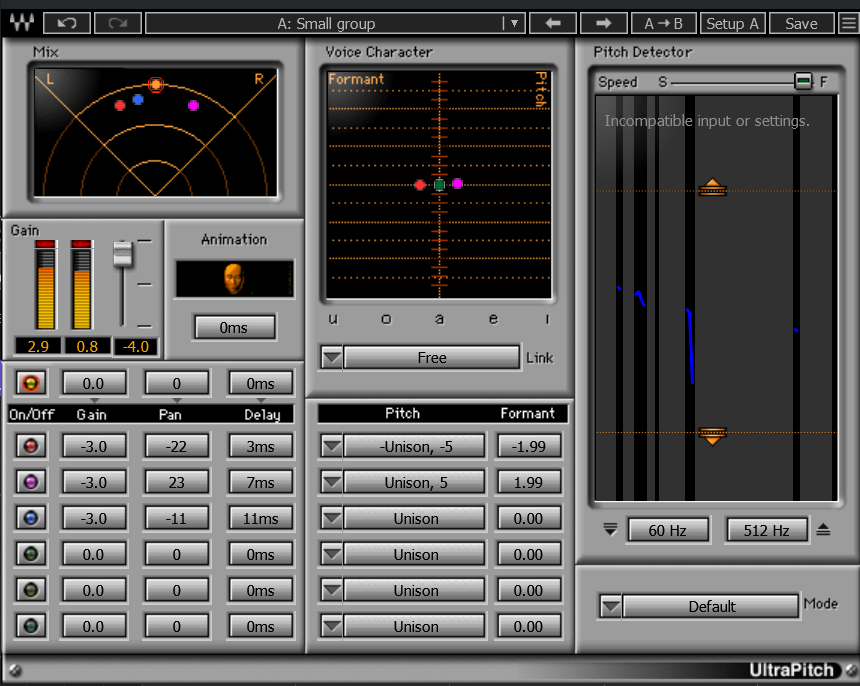The height and width of the screenshot is (686, 860).
Task: Open pitch dropdown for blue voice Unison
Action: coord(332,518)
